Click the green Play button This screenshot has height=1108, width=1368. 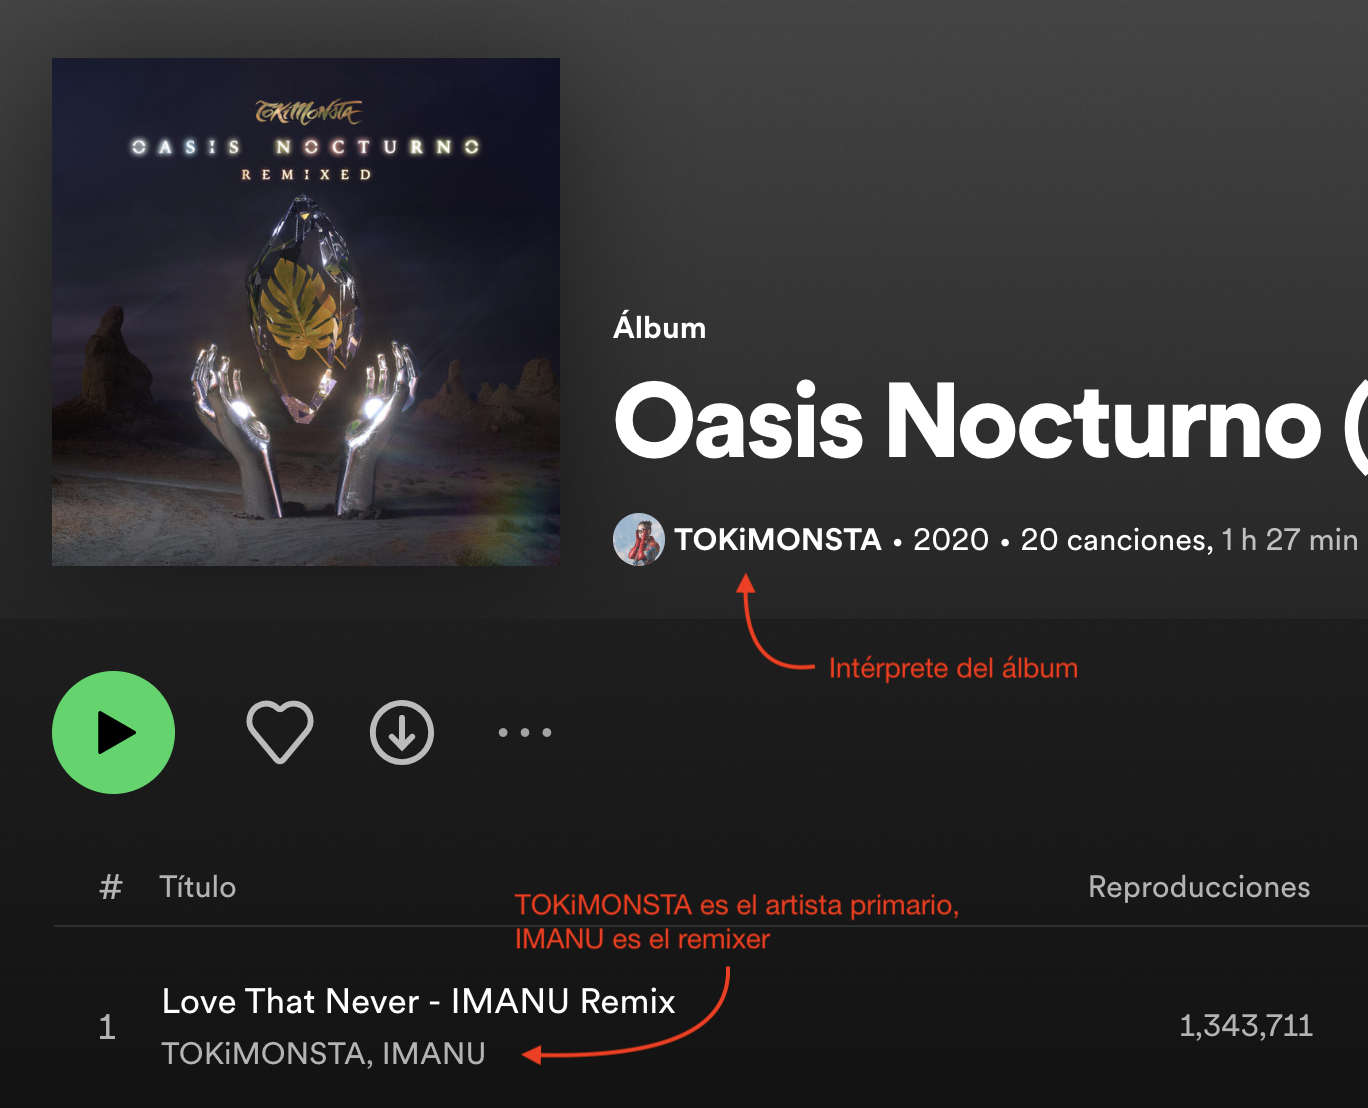[114, 733]
